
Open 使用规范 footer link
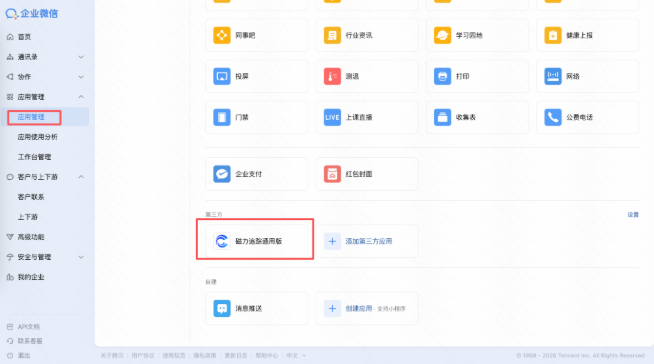click(x=174, y=356)
